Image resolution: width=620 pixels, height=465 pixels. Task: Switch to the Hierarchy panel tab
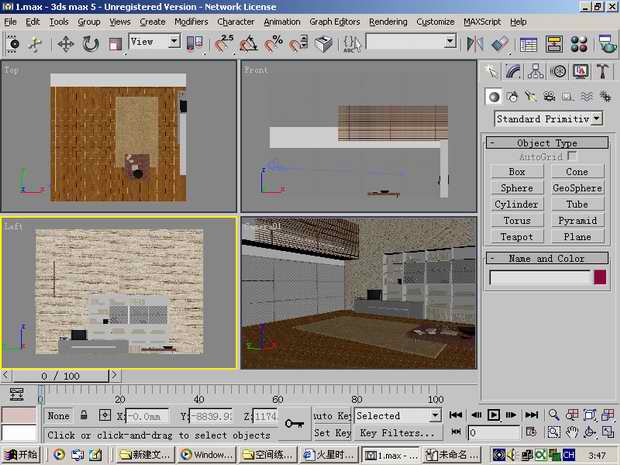tap(535, 72)
